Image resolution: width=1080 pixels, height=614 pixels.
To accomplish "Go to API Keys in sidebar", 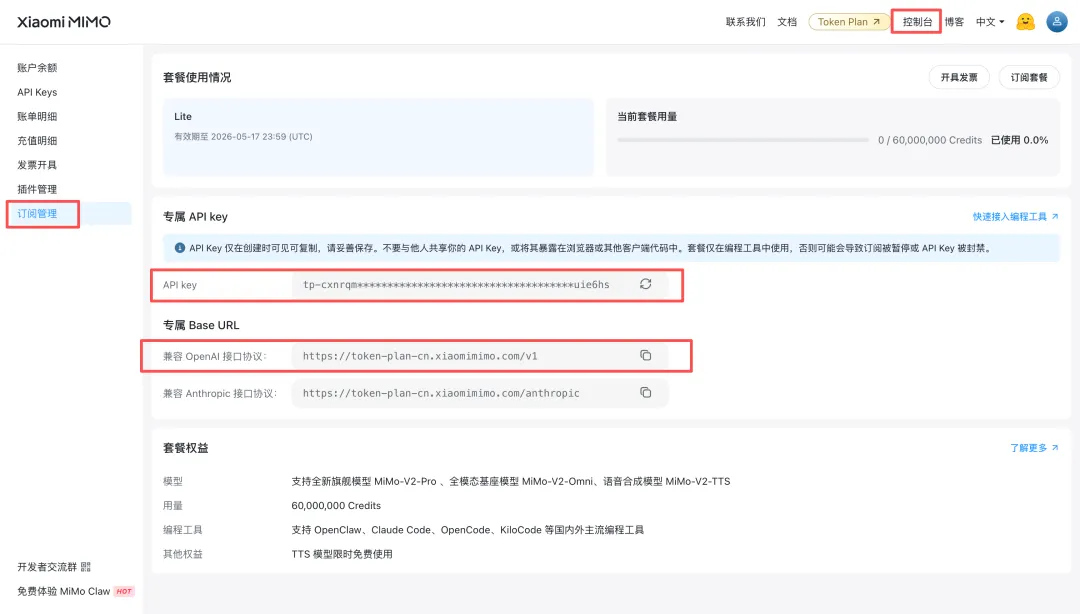I will [x=37, y=92].
